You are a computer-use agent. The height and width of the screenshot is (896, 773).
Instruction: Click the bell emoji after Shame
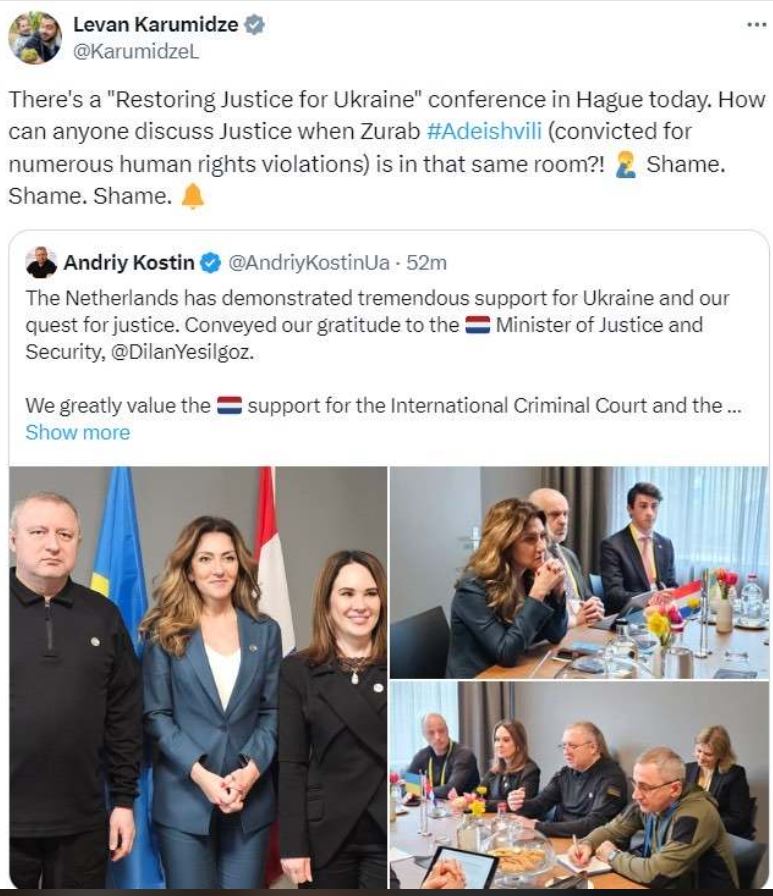click(x=193, y=197)
